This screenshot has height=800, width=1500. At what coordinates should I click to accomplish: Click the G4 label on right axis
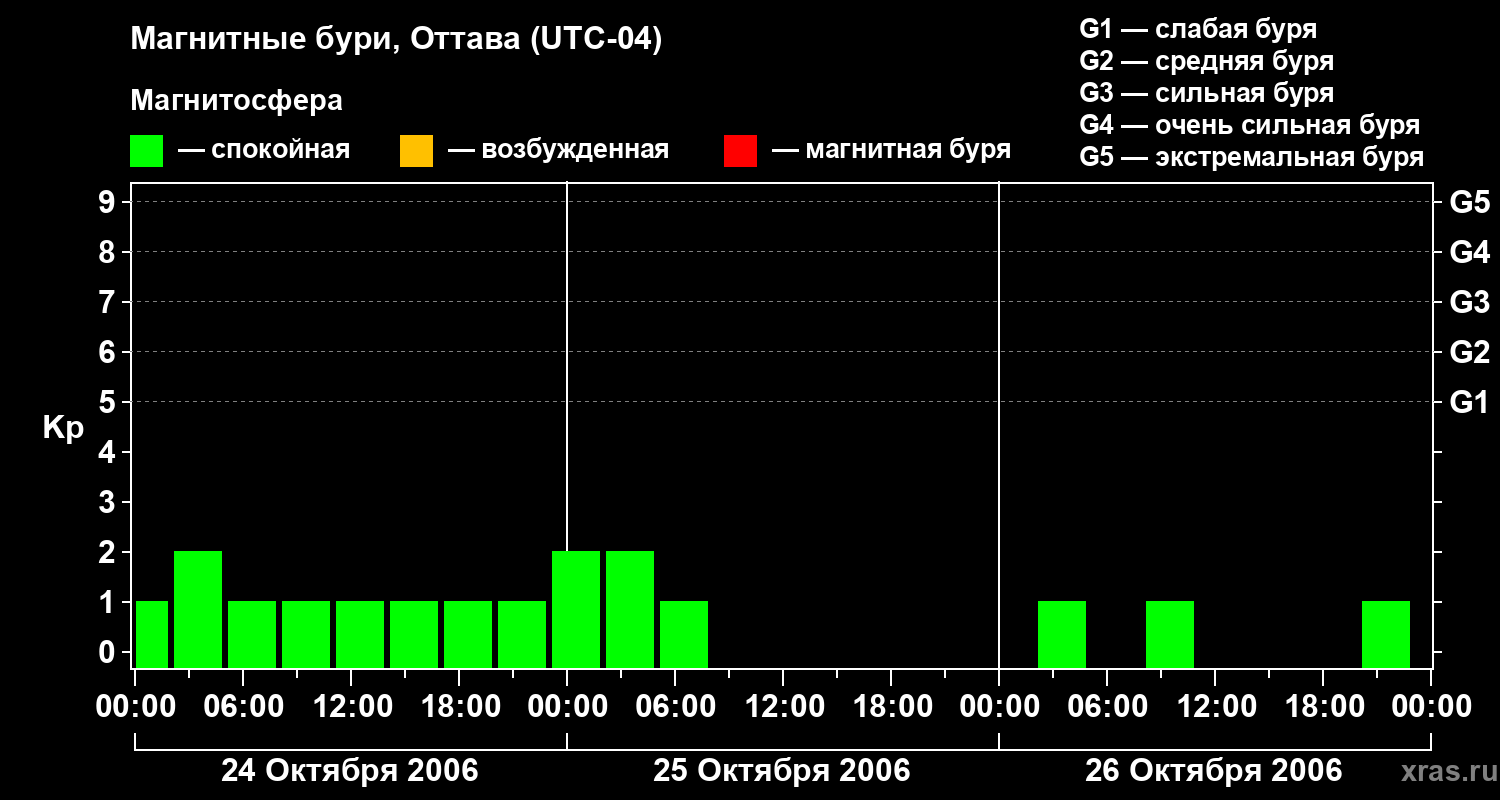click(x=1469, y=253)
